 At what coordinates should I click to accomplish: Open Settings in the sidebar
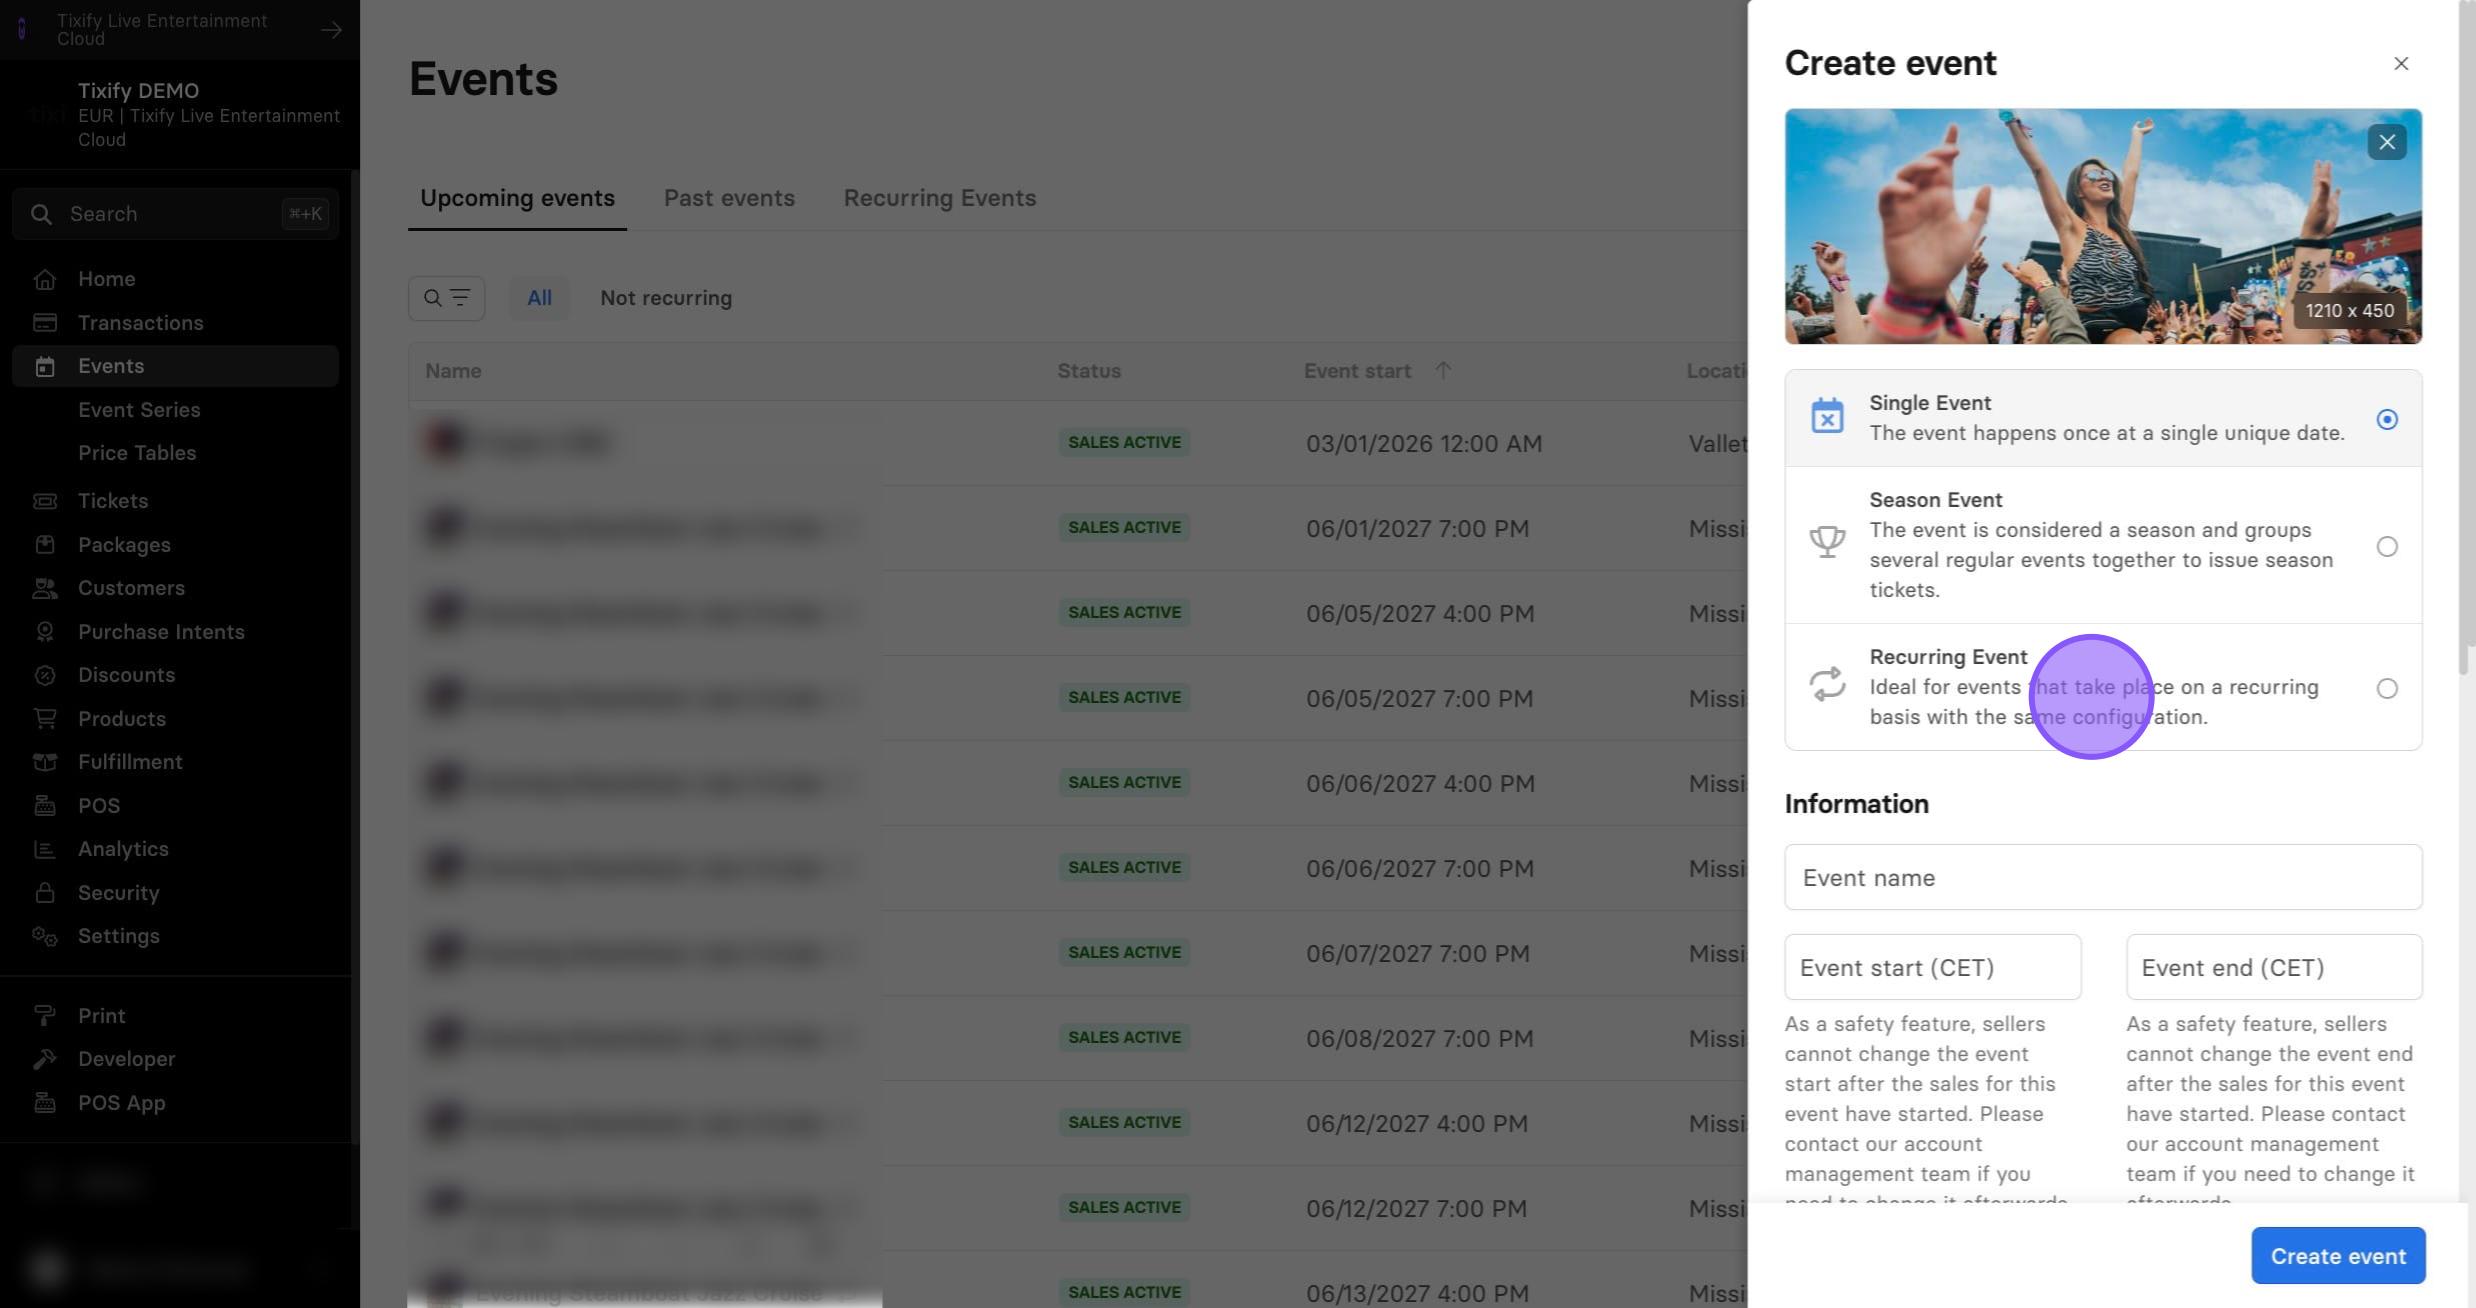[118, 936]
